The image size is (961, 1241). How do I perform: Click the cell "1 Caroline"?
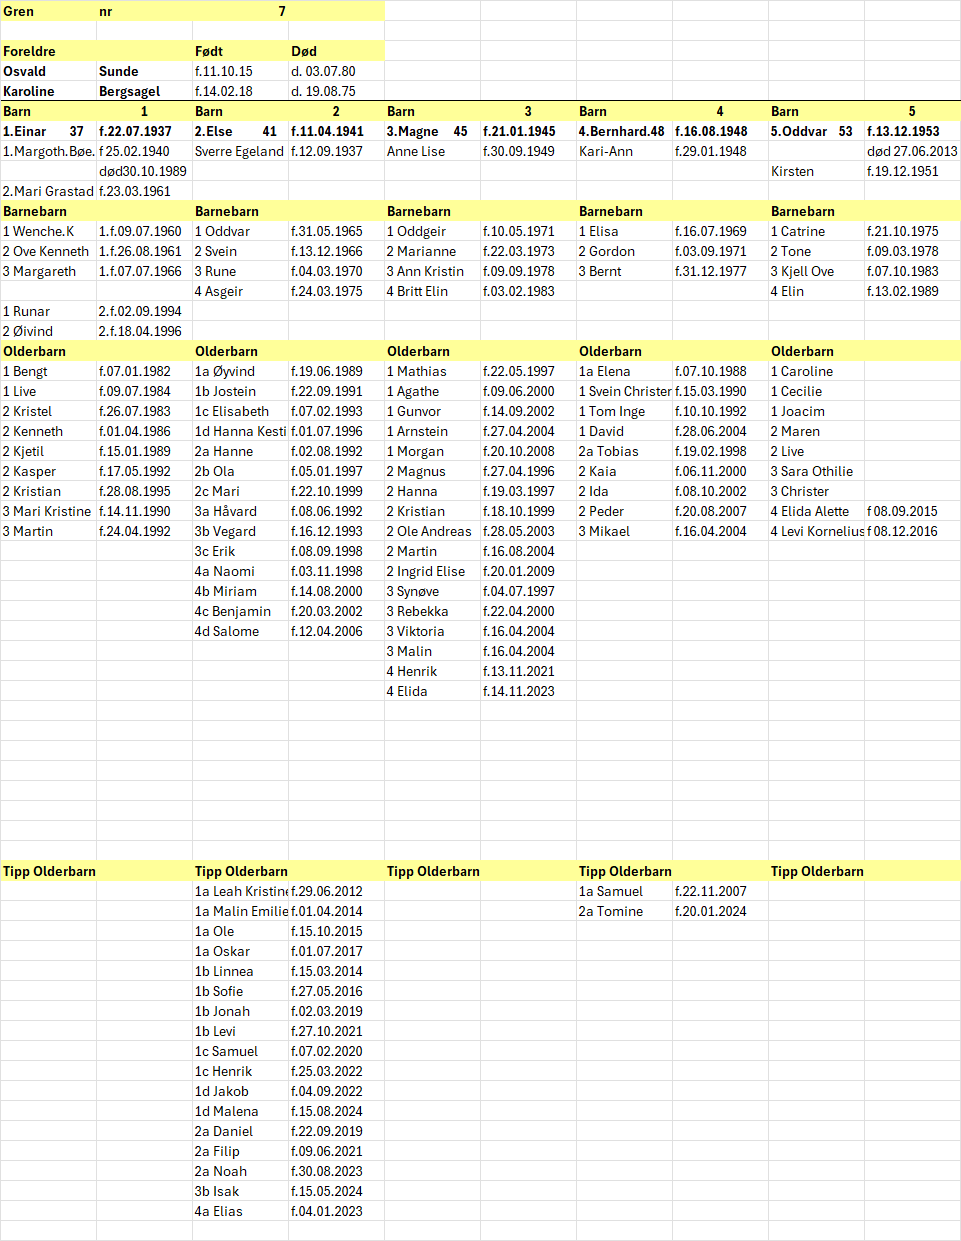point(816,371)
